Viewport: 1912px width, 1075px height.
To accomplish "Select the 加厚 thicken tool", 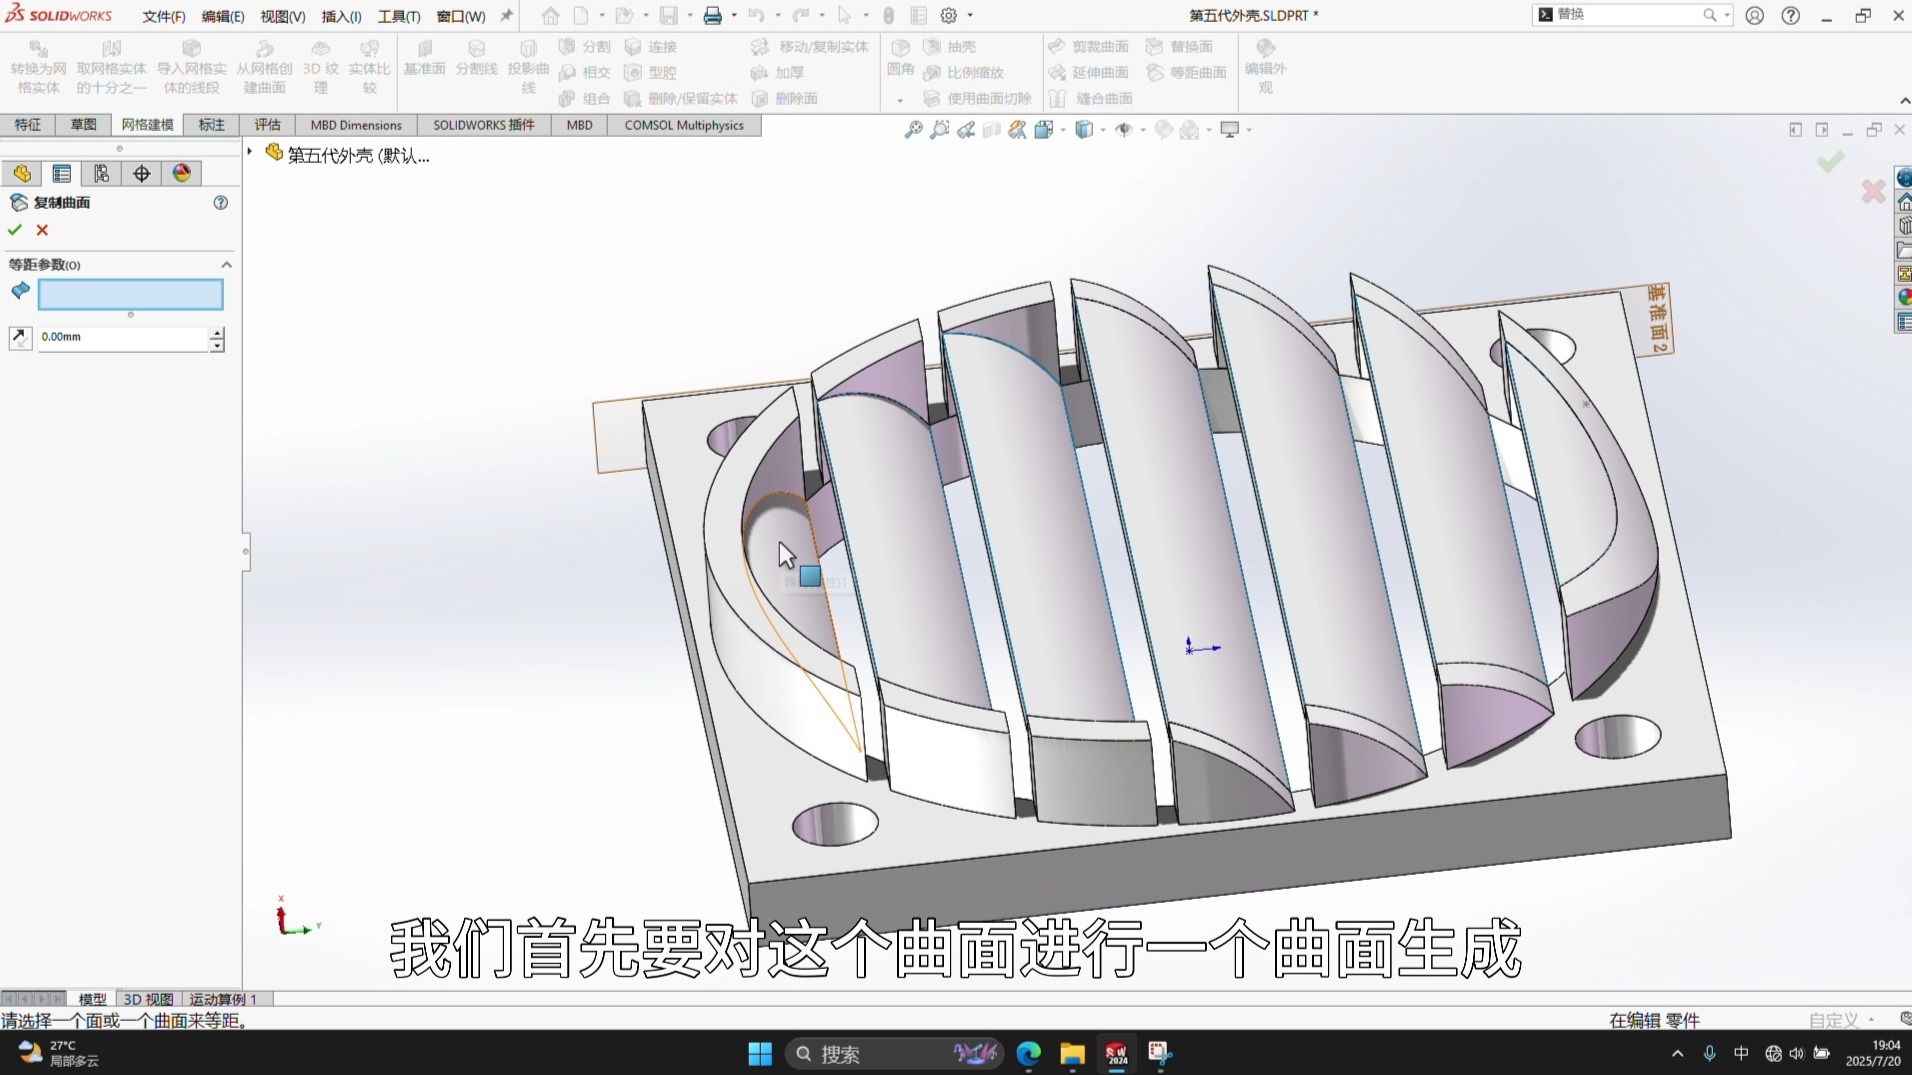I will [788, 72].
